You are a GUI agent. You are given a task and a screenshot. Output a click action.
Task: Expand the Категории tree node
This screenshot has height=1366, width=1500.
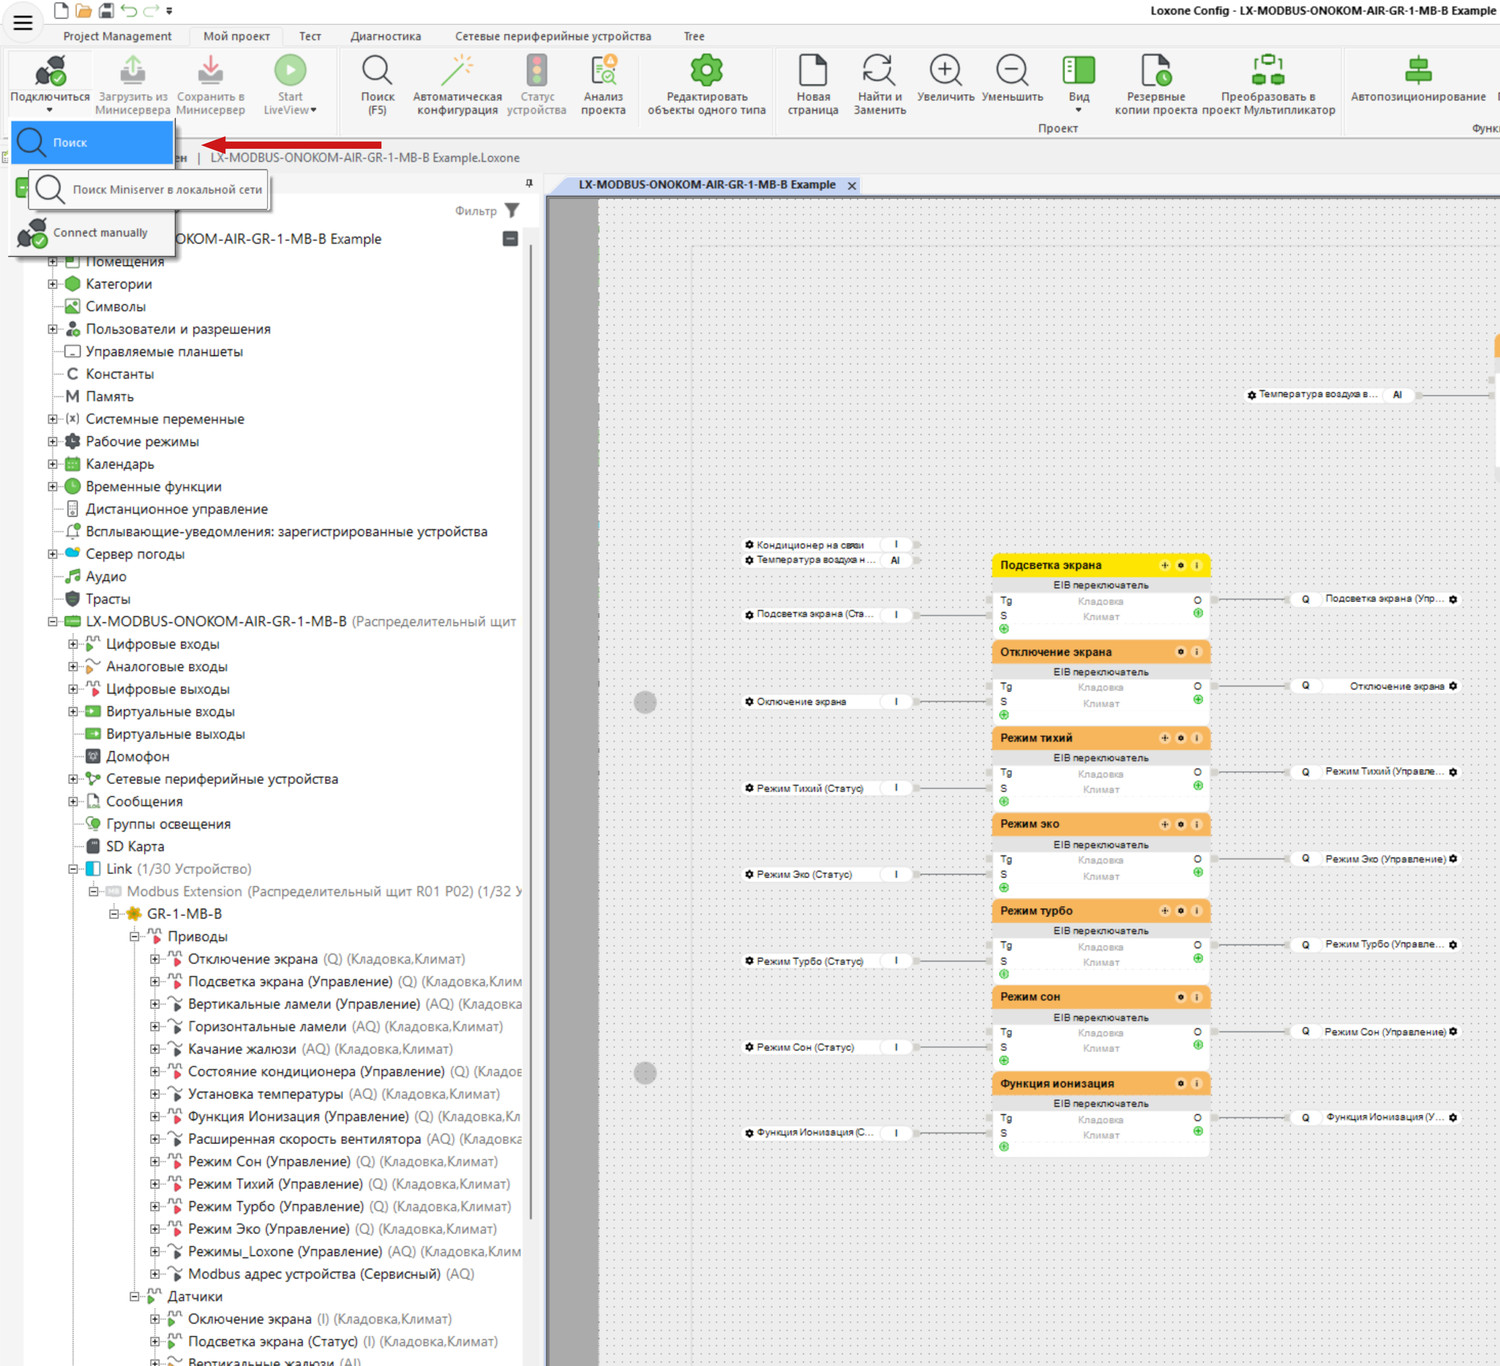[53, 284]
